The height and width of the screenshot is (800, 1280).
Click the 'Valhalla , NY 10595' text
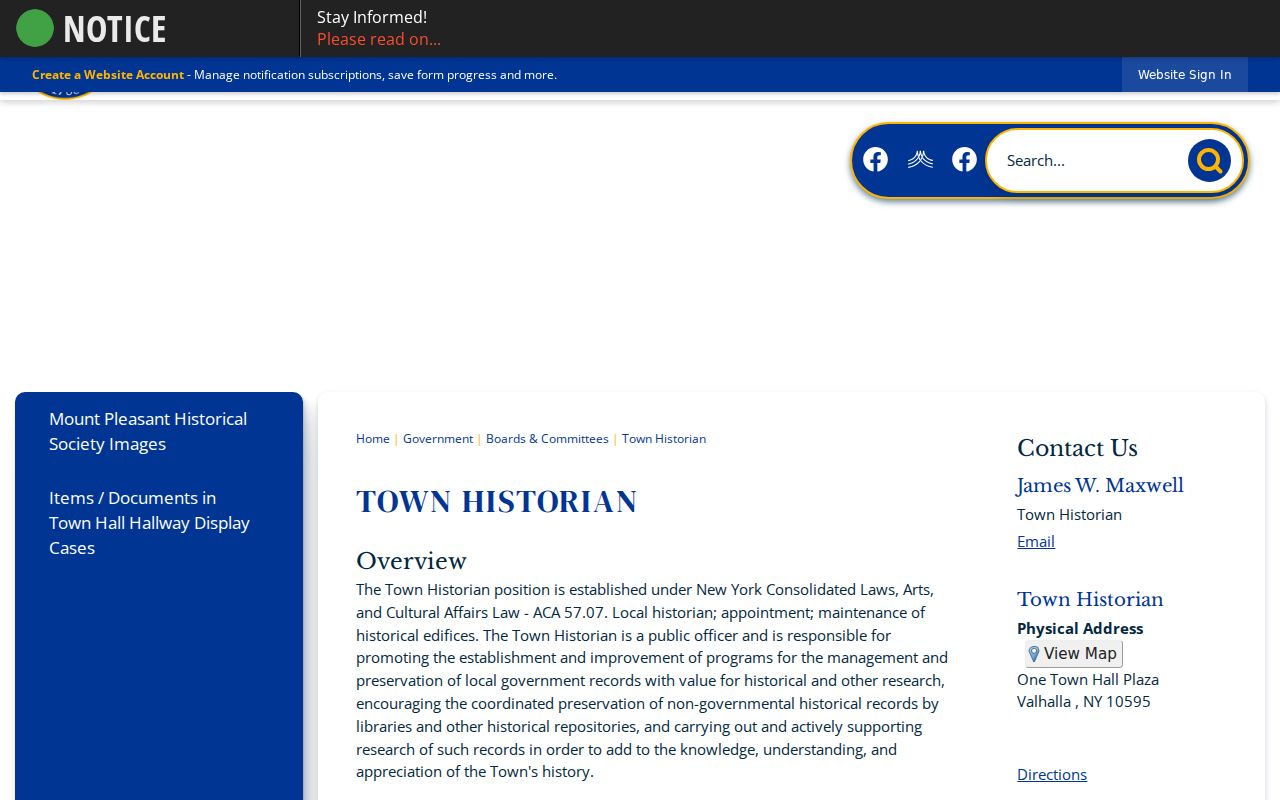(x=1084, y=701)
